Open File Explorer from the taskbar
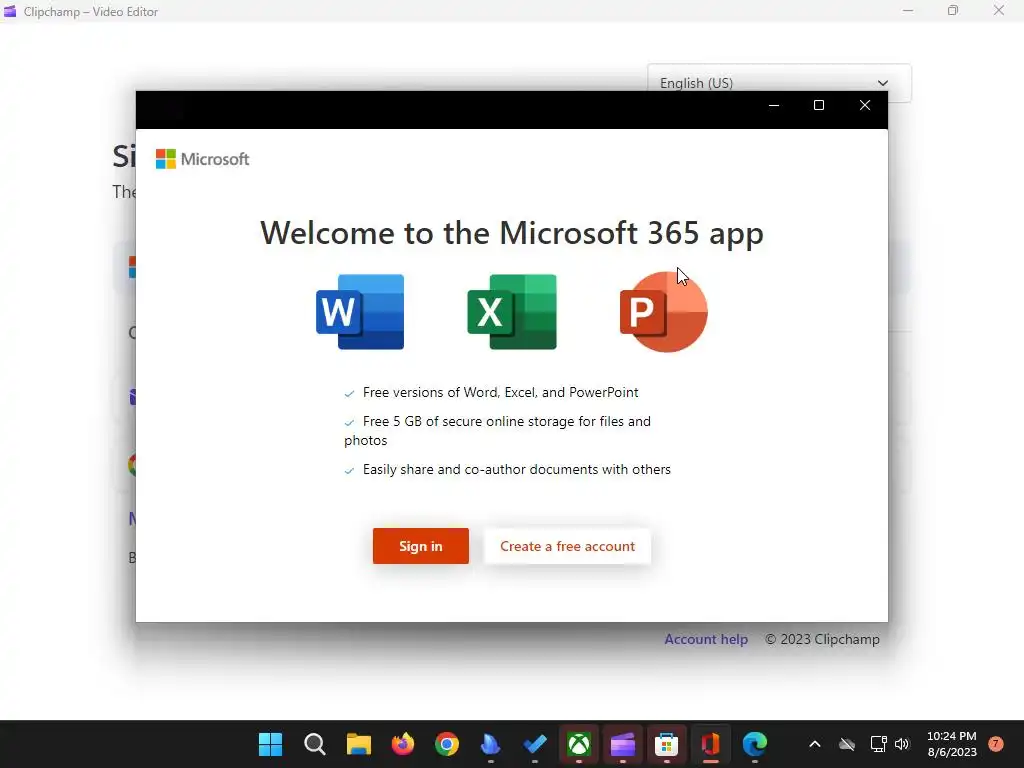 click(359, 744)
